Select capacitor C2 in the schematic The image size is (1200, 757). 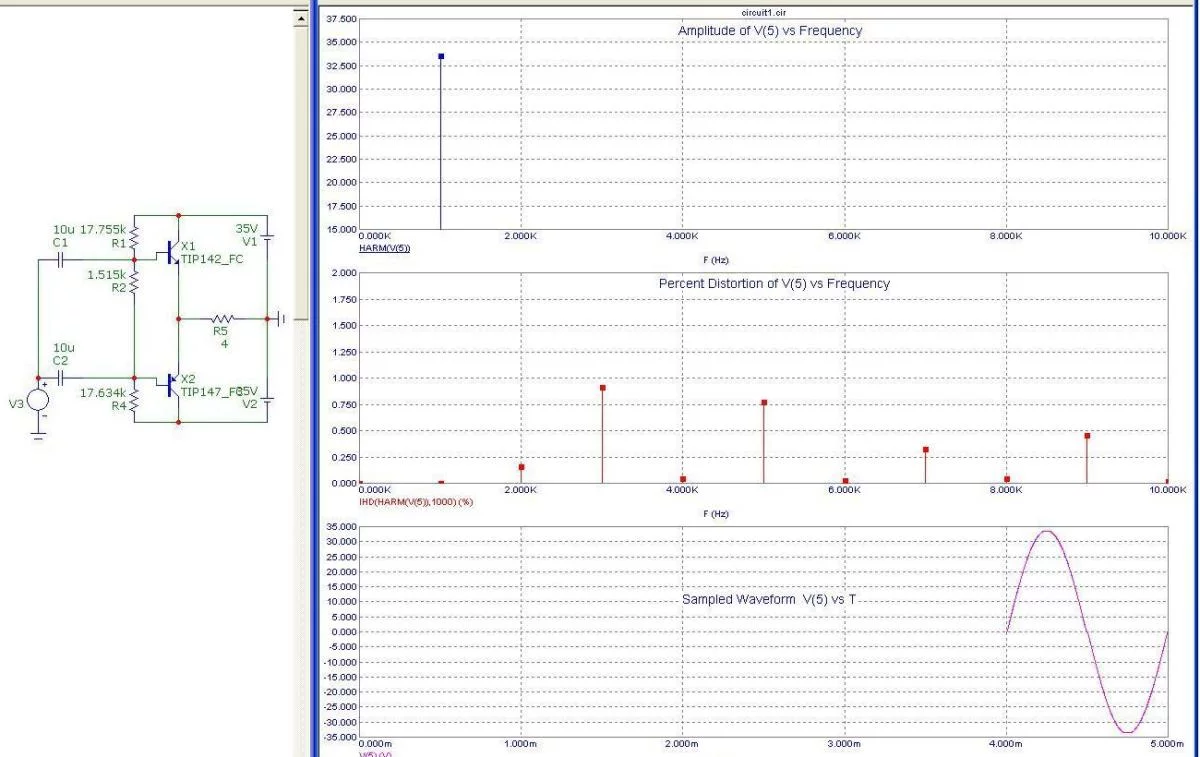click(60, 380)
